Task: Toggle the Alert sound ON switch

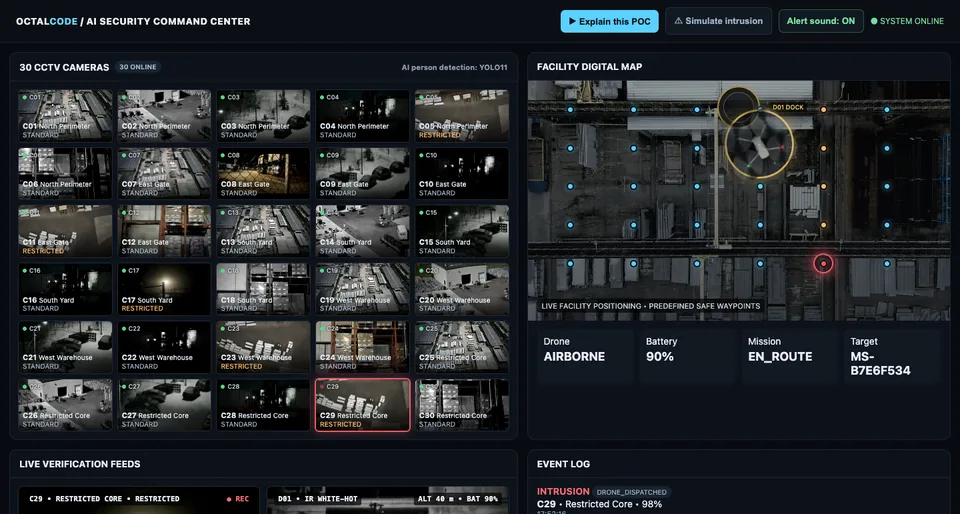Action: click(x=820, y=21)
